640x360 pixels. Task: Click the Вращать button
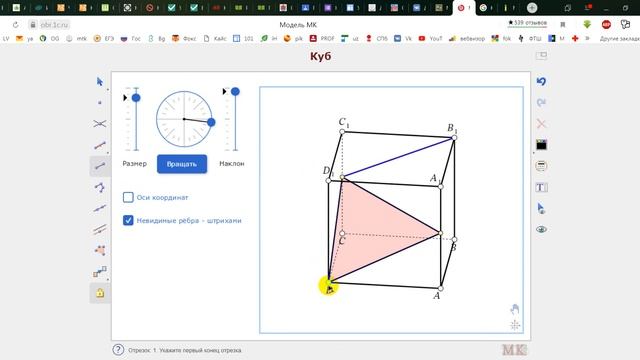pos(182,164)
